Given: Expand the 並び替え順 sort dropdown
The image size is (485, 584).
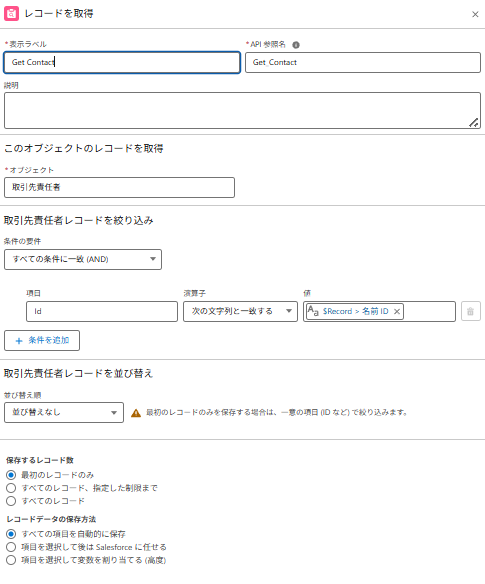Looking at the screenshot, I should click(x=64, y=412).
